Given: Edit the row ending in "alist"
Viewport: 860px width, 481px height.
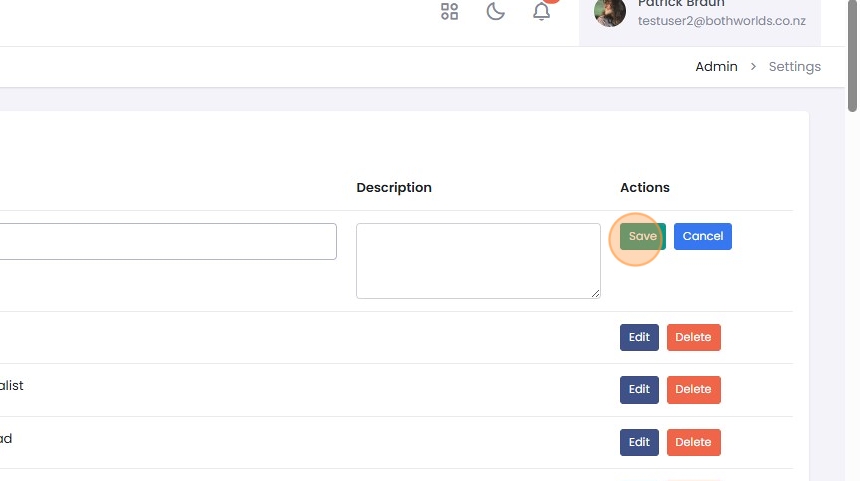Looking at the screenshot, I should (639, 390).
